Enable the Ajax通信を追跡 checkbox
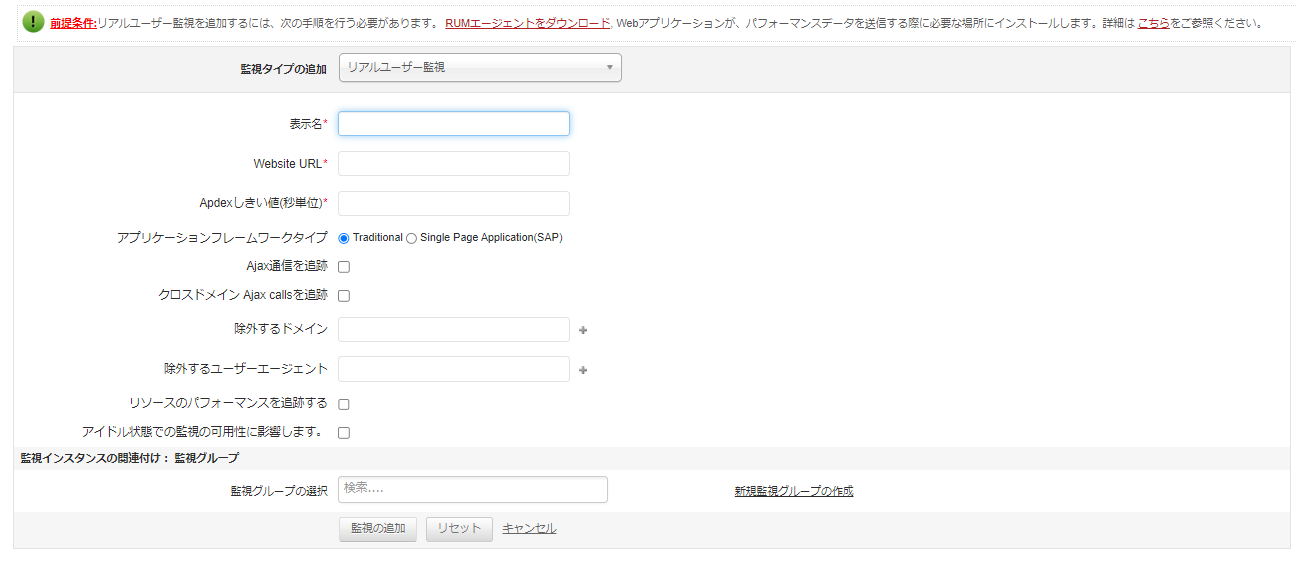The image size is (1297, 562). [x=344, y=267]
